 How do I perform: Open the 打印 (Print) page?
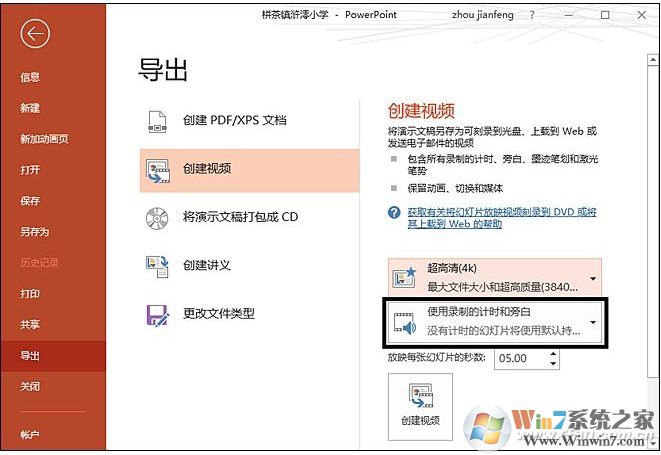(30, 293)
